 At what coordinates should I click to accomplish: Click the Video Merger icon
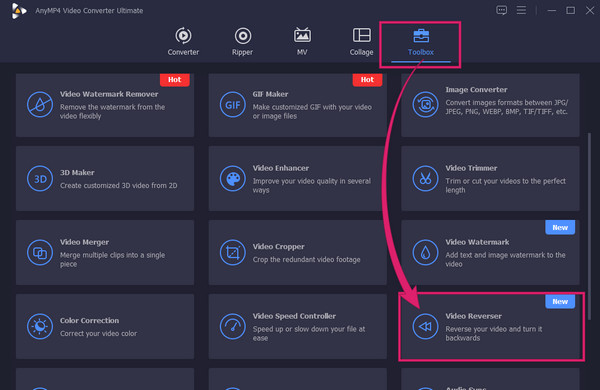pos(40,253)
